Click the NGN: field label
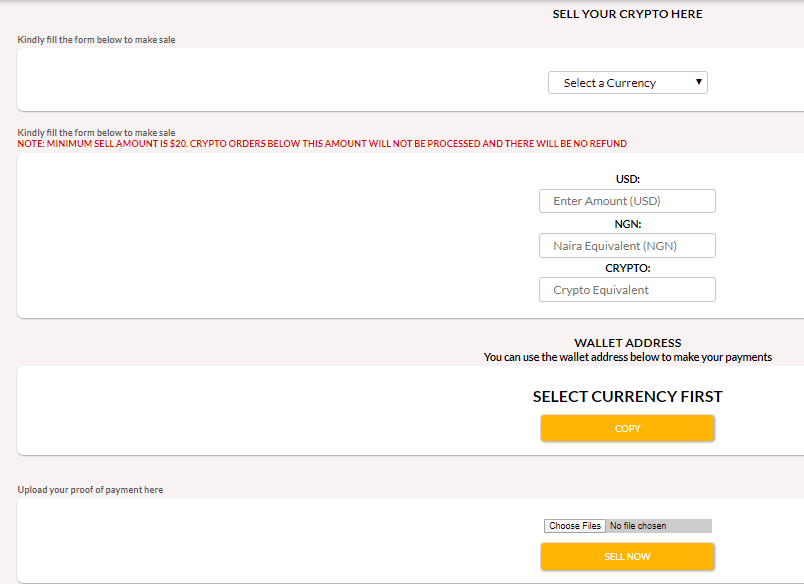 tap(628, 224)
